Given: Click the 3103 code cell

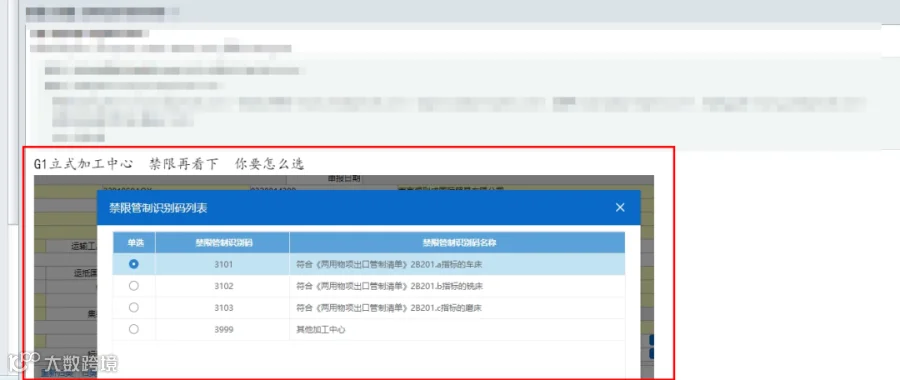Looking at the screenshot, I should tap(222, 308).
